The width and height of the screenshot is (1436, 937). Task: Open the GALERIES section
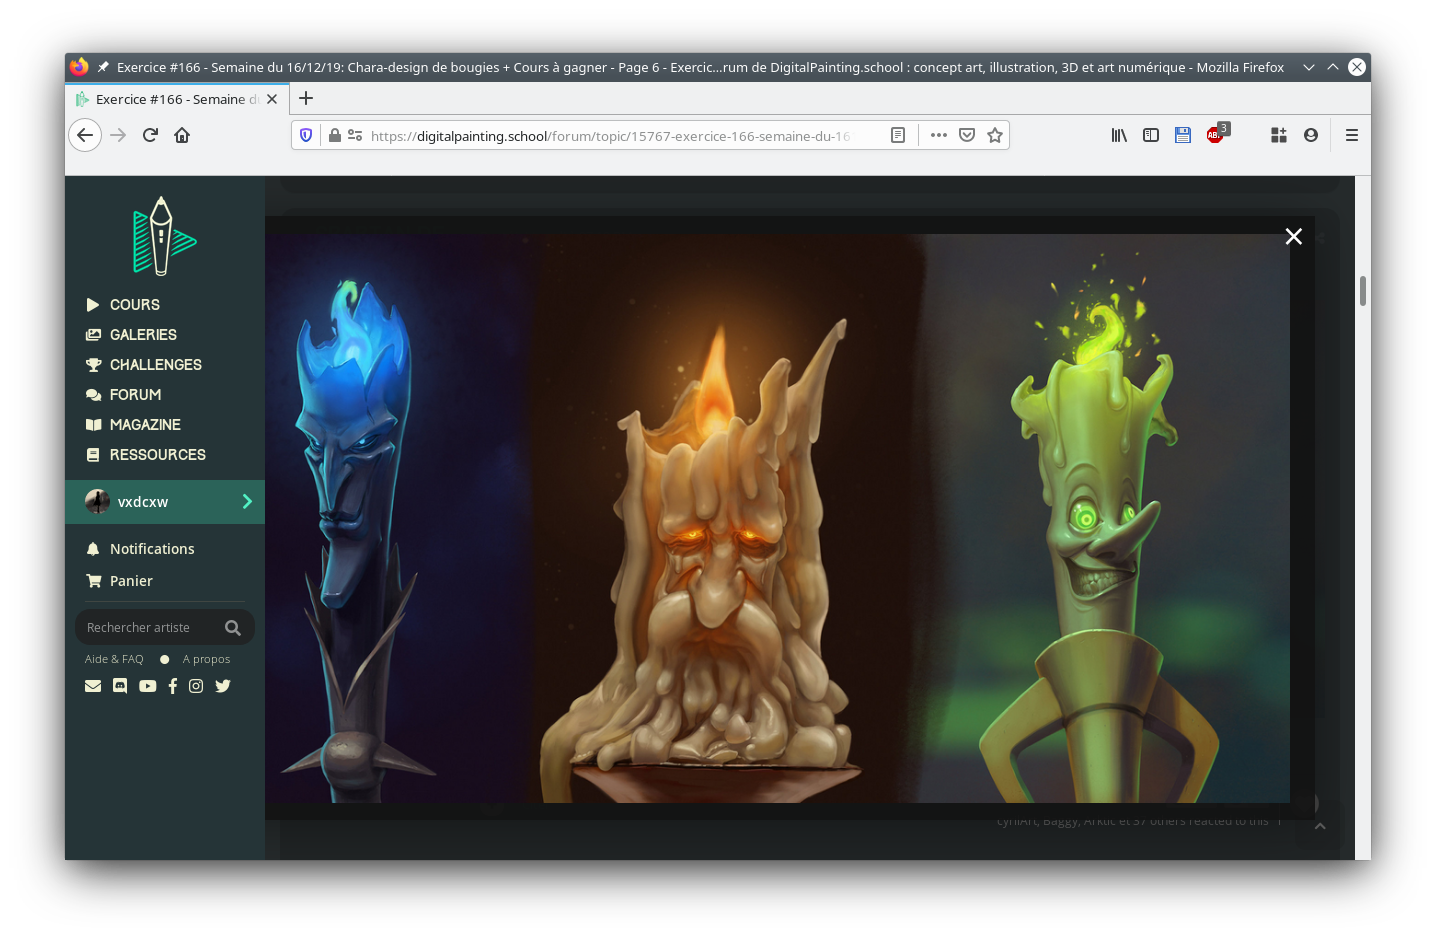click(142, 334)
